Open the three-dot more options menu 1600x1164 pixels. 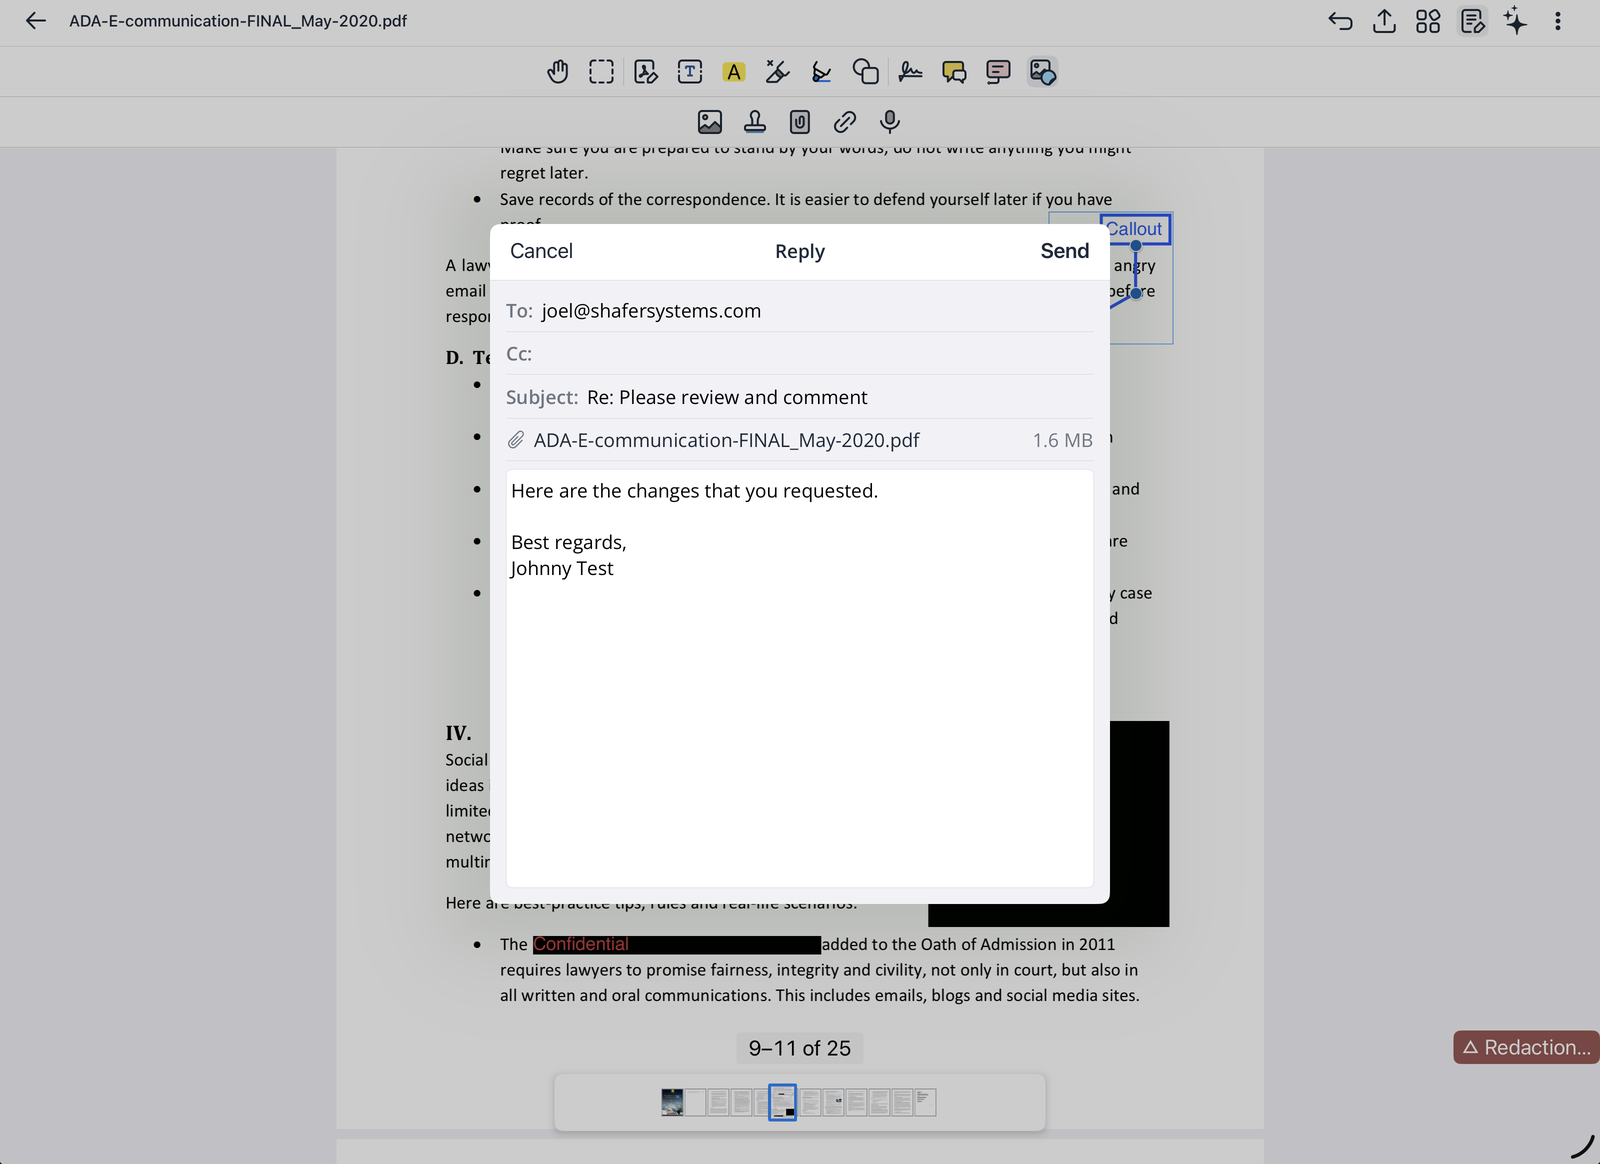point(1557,21)
